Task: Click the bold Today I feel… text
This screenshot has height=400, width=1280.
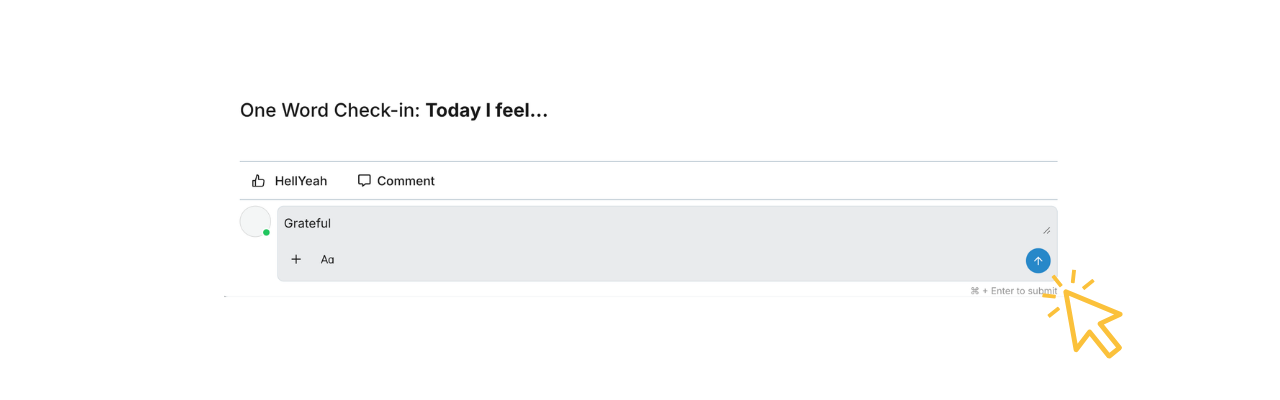Action: pyautogui.click(x=487, y=110)
